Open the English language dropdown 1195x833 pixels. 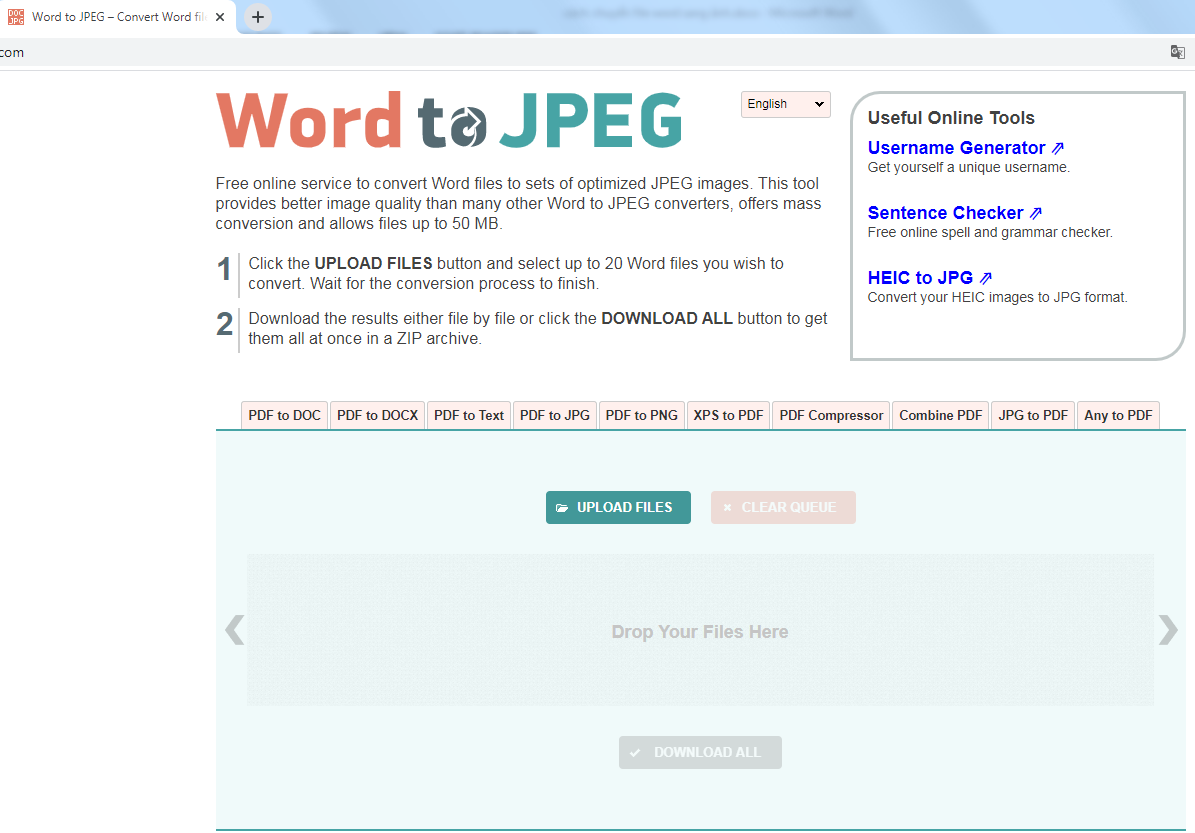tap(785, 104)
